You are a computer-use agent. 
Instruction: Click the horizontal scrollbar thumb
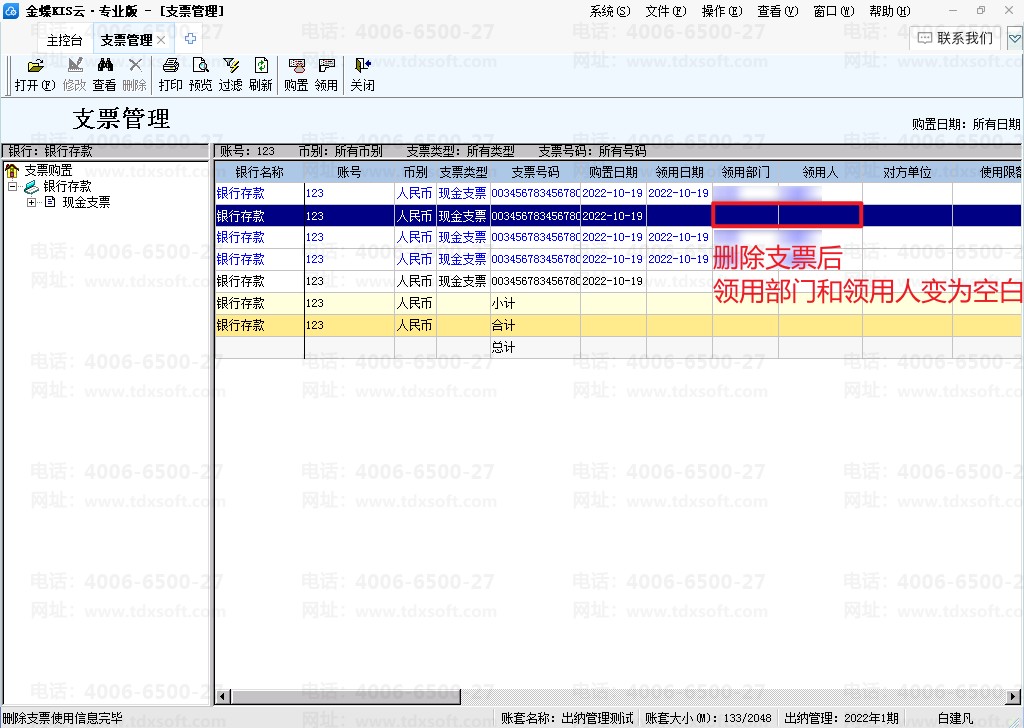346,697
